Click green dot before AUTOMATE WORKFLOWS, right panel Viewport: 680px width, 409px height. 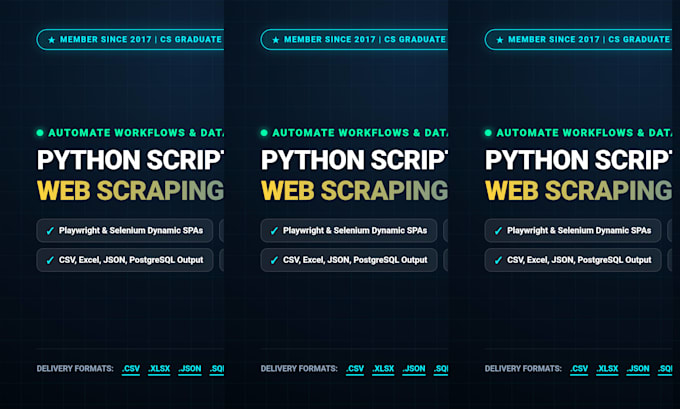point(488,133)
